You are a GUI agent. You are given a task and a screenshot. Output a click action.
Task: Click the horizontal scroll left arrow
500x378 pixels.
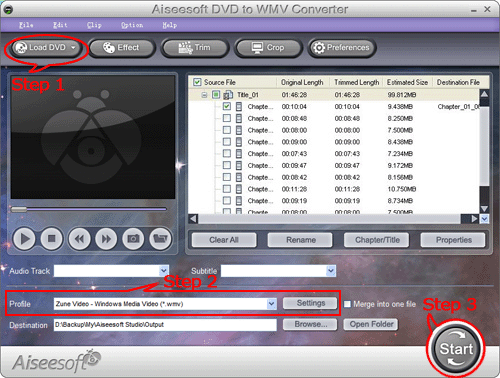[193, 219]
